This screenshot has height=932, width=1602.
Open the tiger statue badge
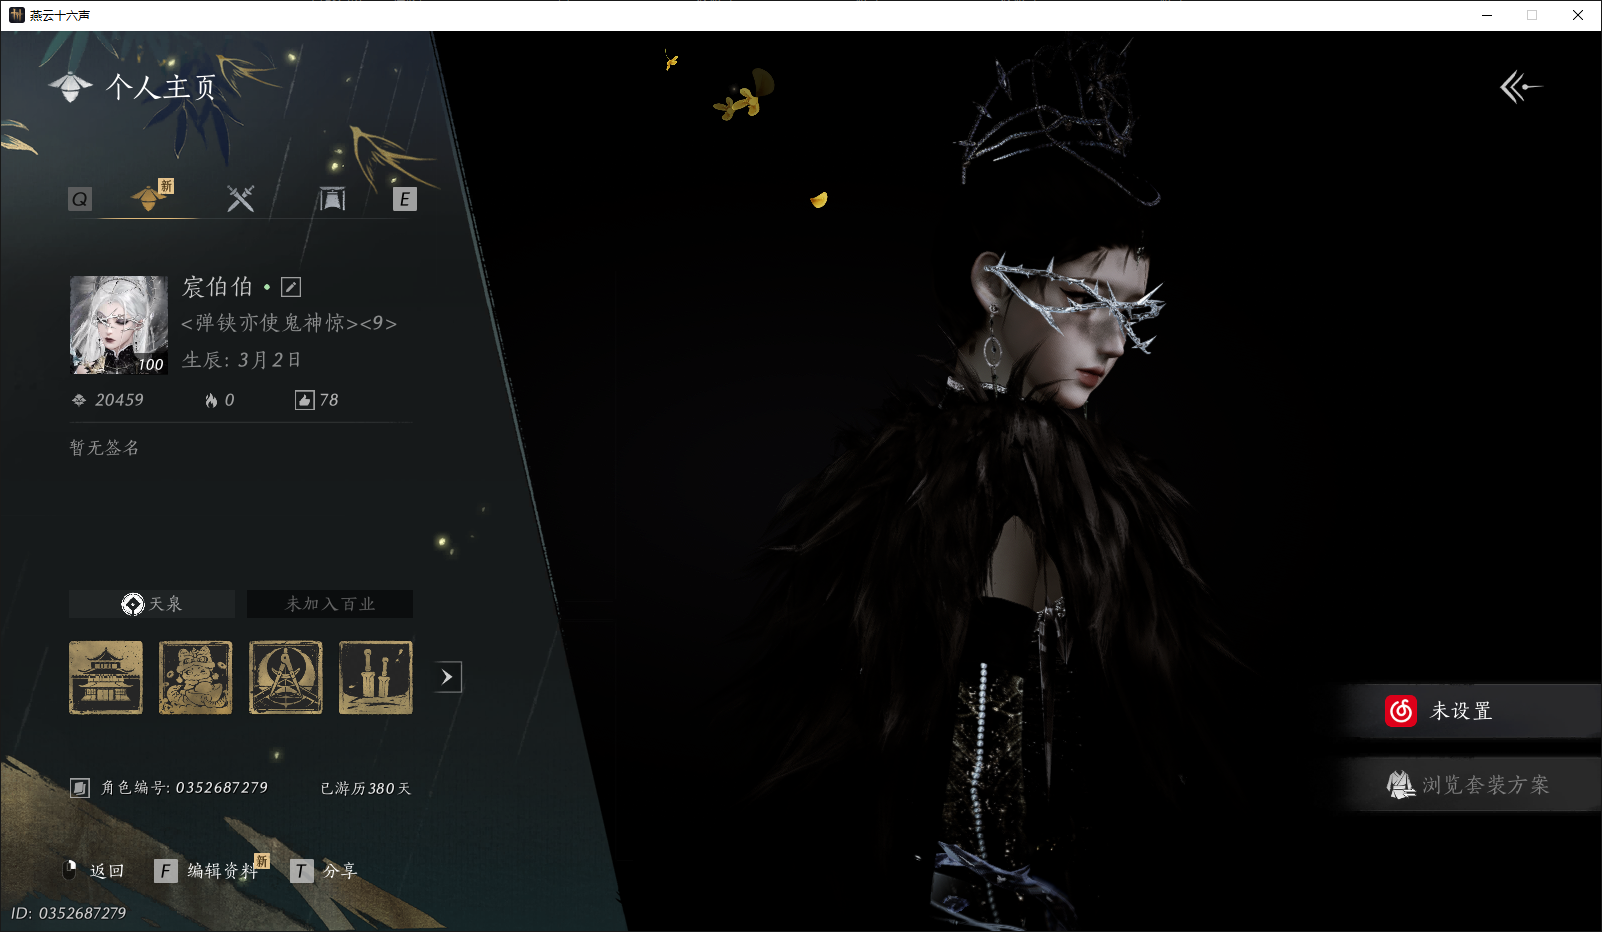point(196,677)
